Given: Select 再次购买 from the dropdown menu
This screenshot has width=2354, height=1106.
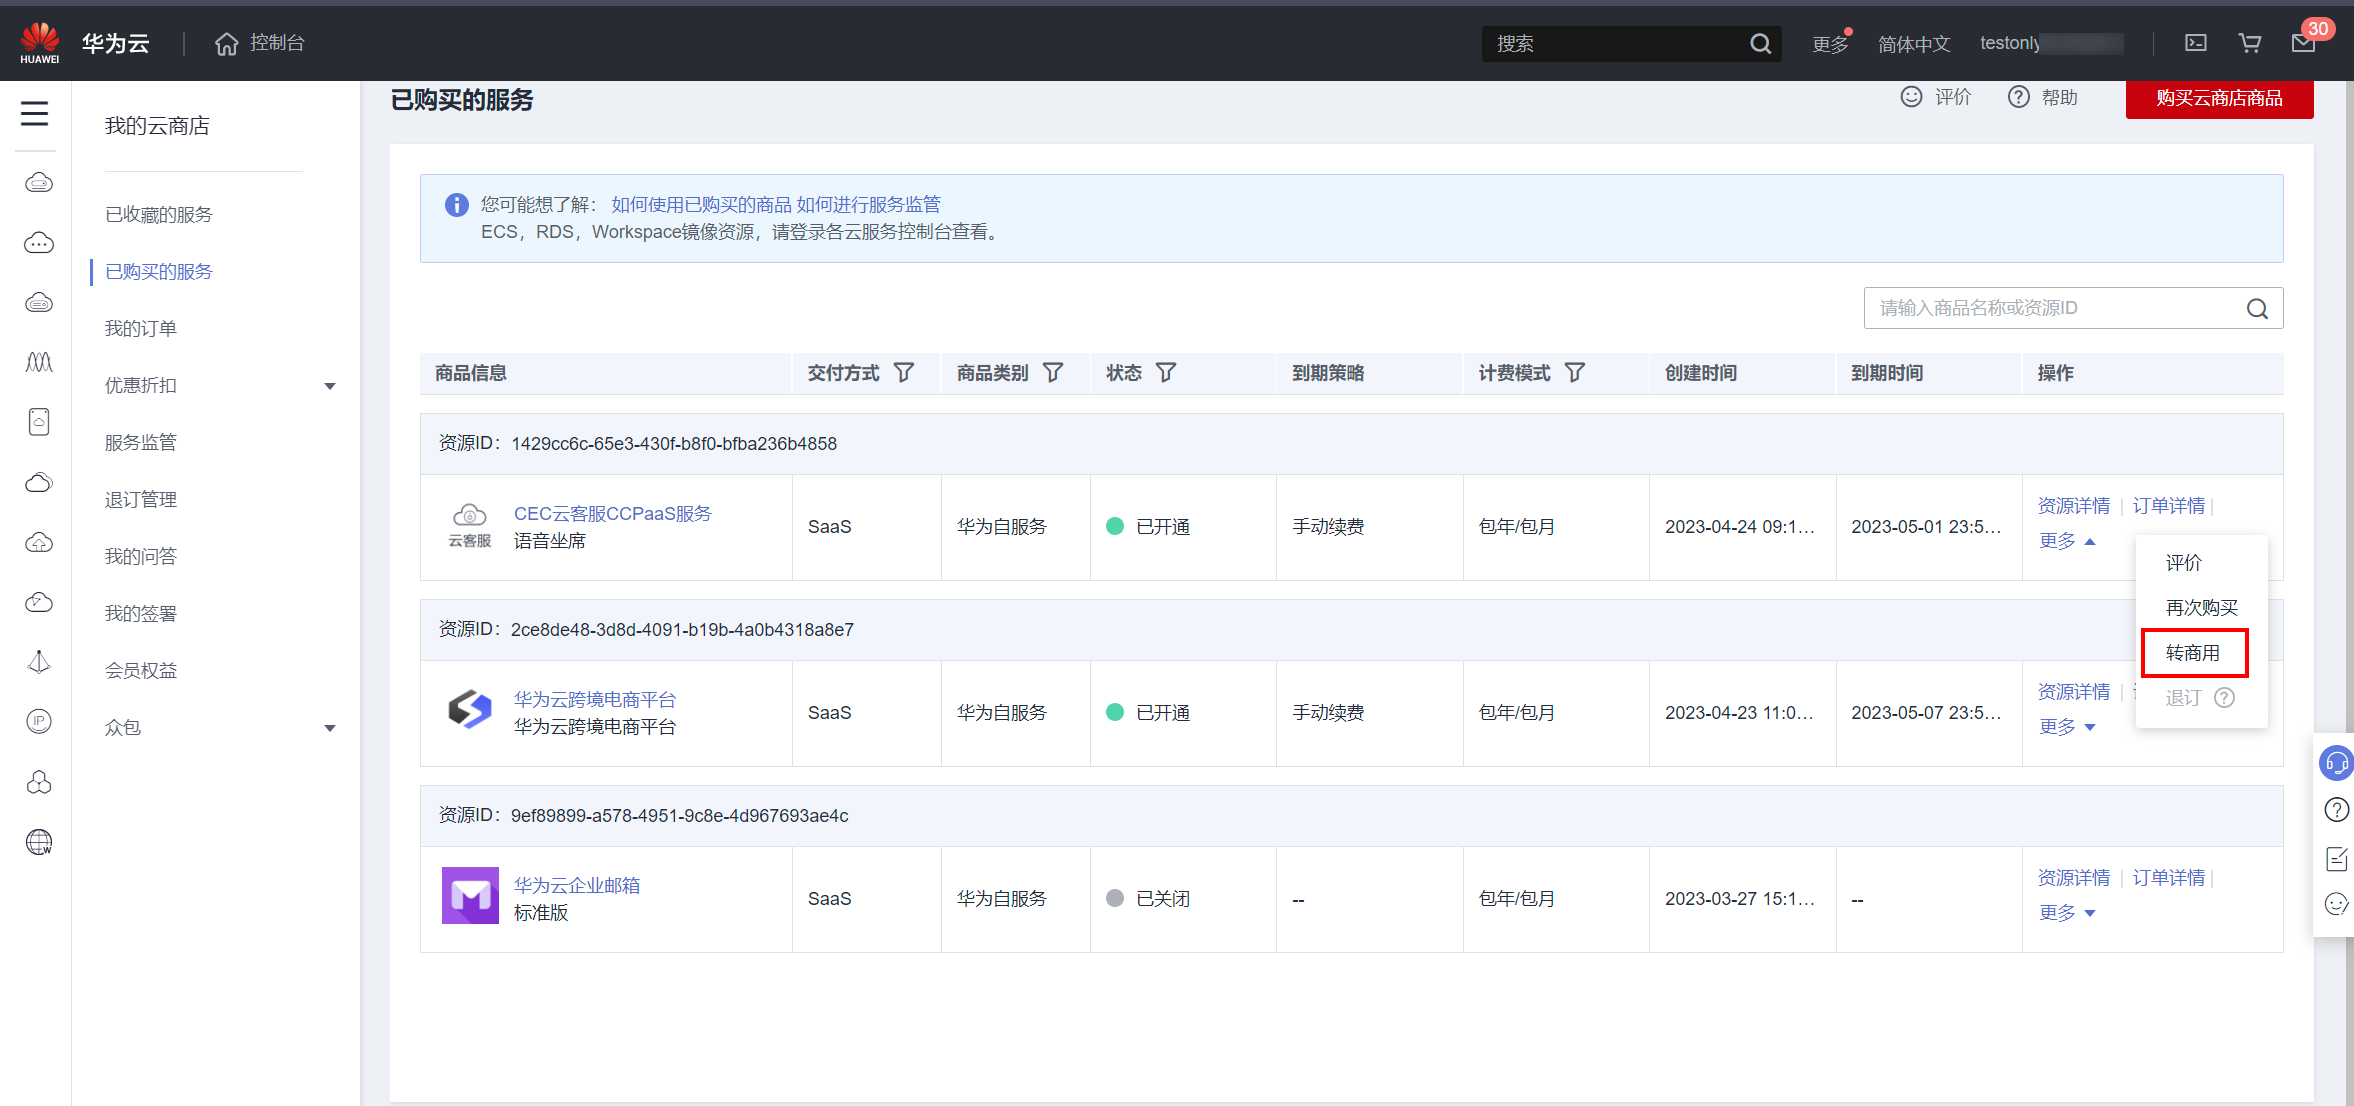Looking at the screenshot, I should [x=2201, y=608].
